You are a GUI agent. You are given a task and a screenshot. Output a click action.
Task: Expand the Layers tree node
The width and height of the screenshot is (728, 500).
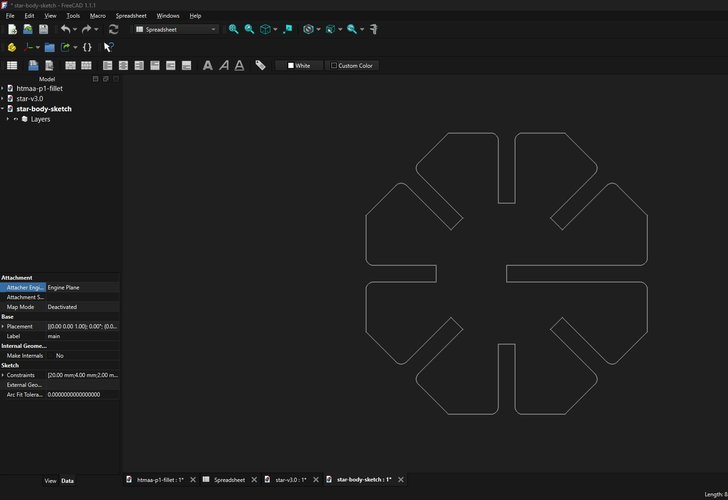[x=8, y=119]
